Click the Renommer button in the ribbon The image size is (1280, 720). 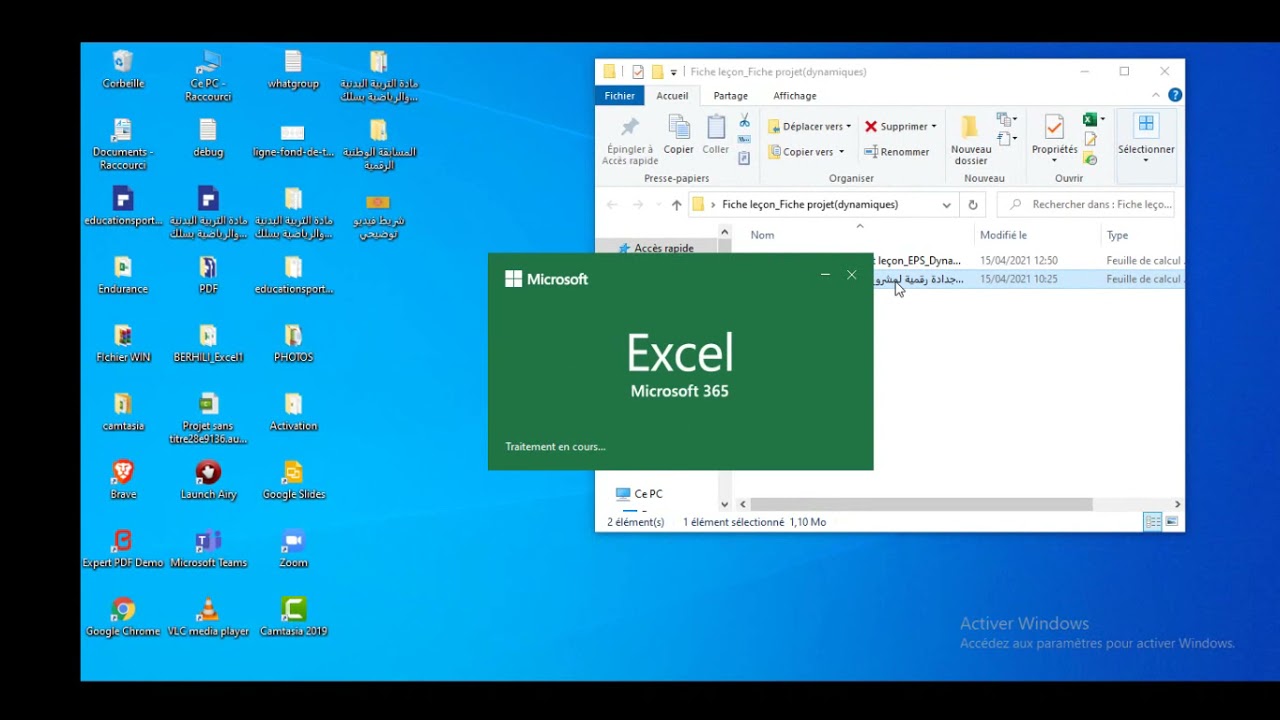897,152
